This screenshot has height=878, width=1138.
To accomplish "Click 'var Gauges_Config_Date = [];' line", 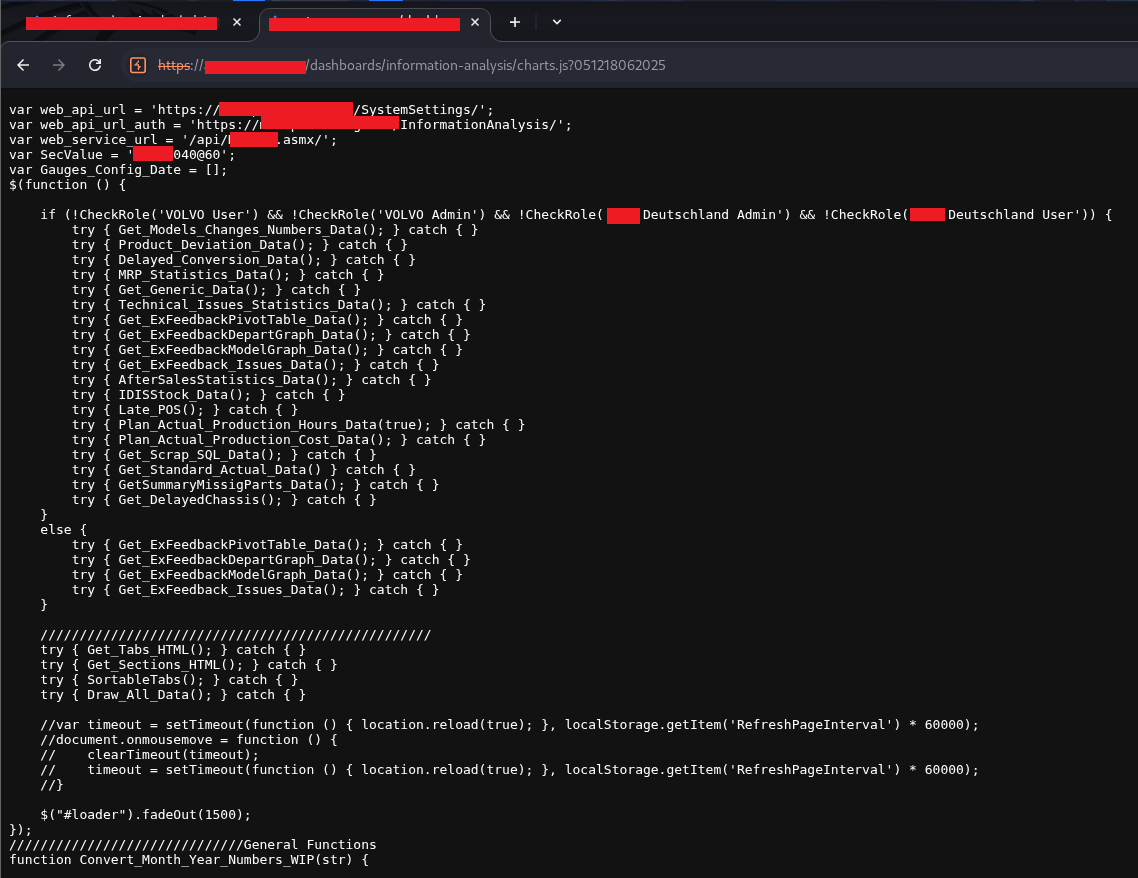I will 118,170.
